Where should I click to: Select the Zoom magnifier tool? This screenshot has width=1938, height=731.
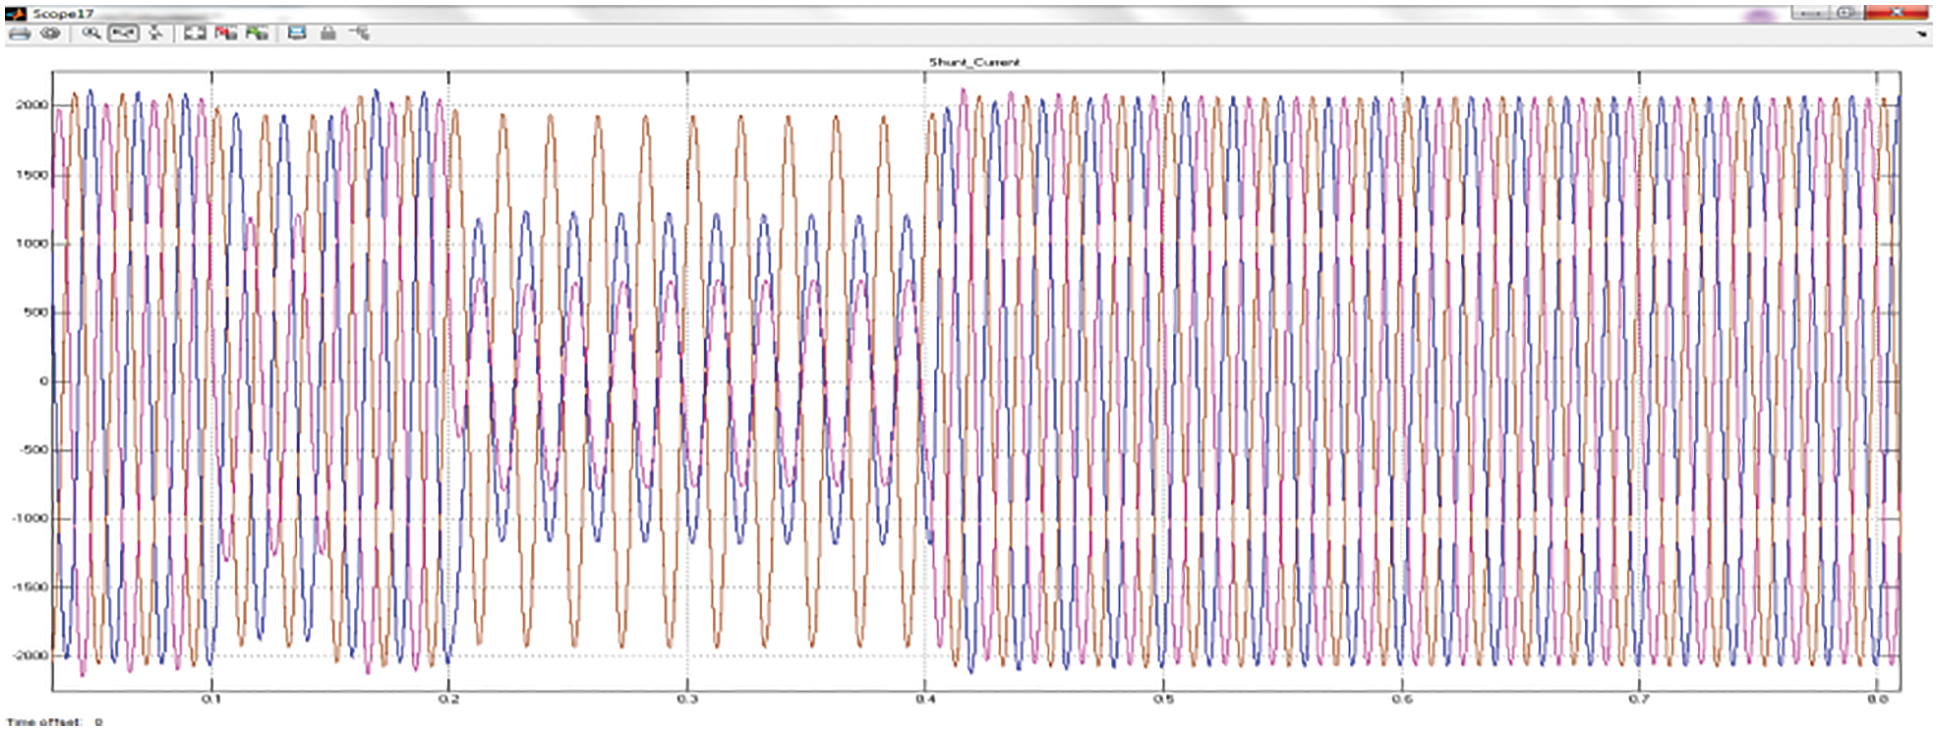pos(91,34)
